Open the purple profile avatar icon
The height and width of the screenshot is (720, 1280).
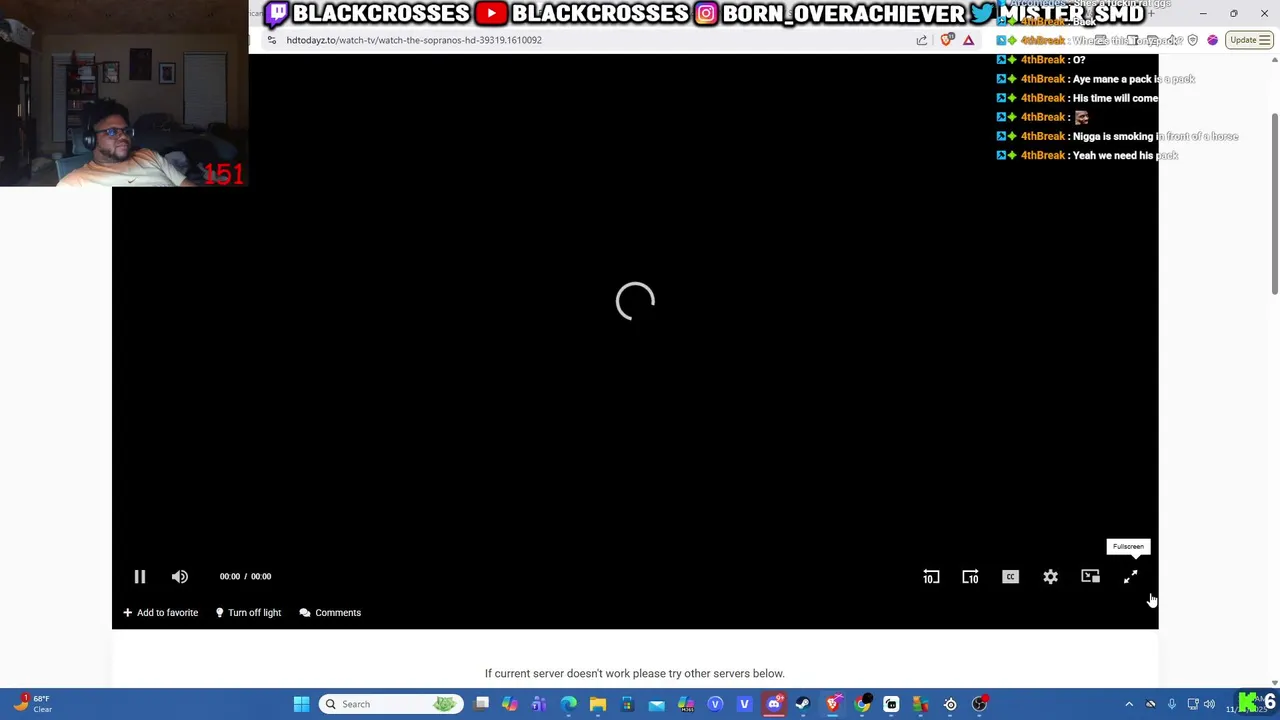click(1213, 40)
